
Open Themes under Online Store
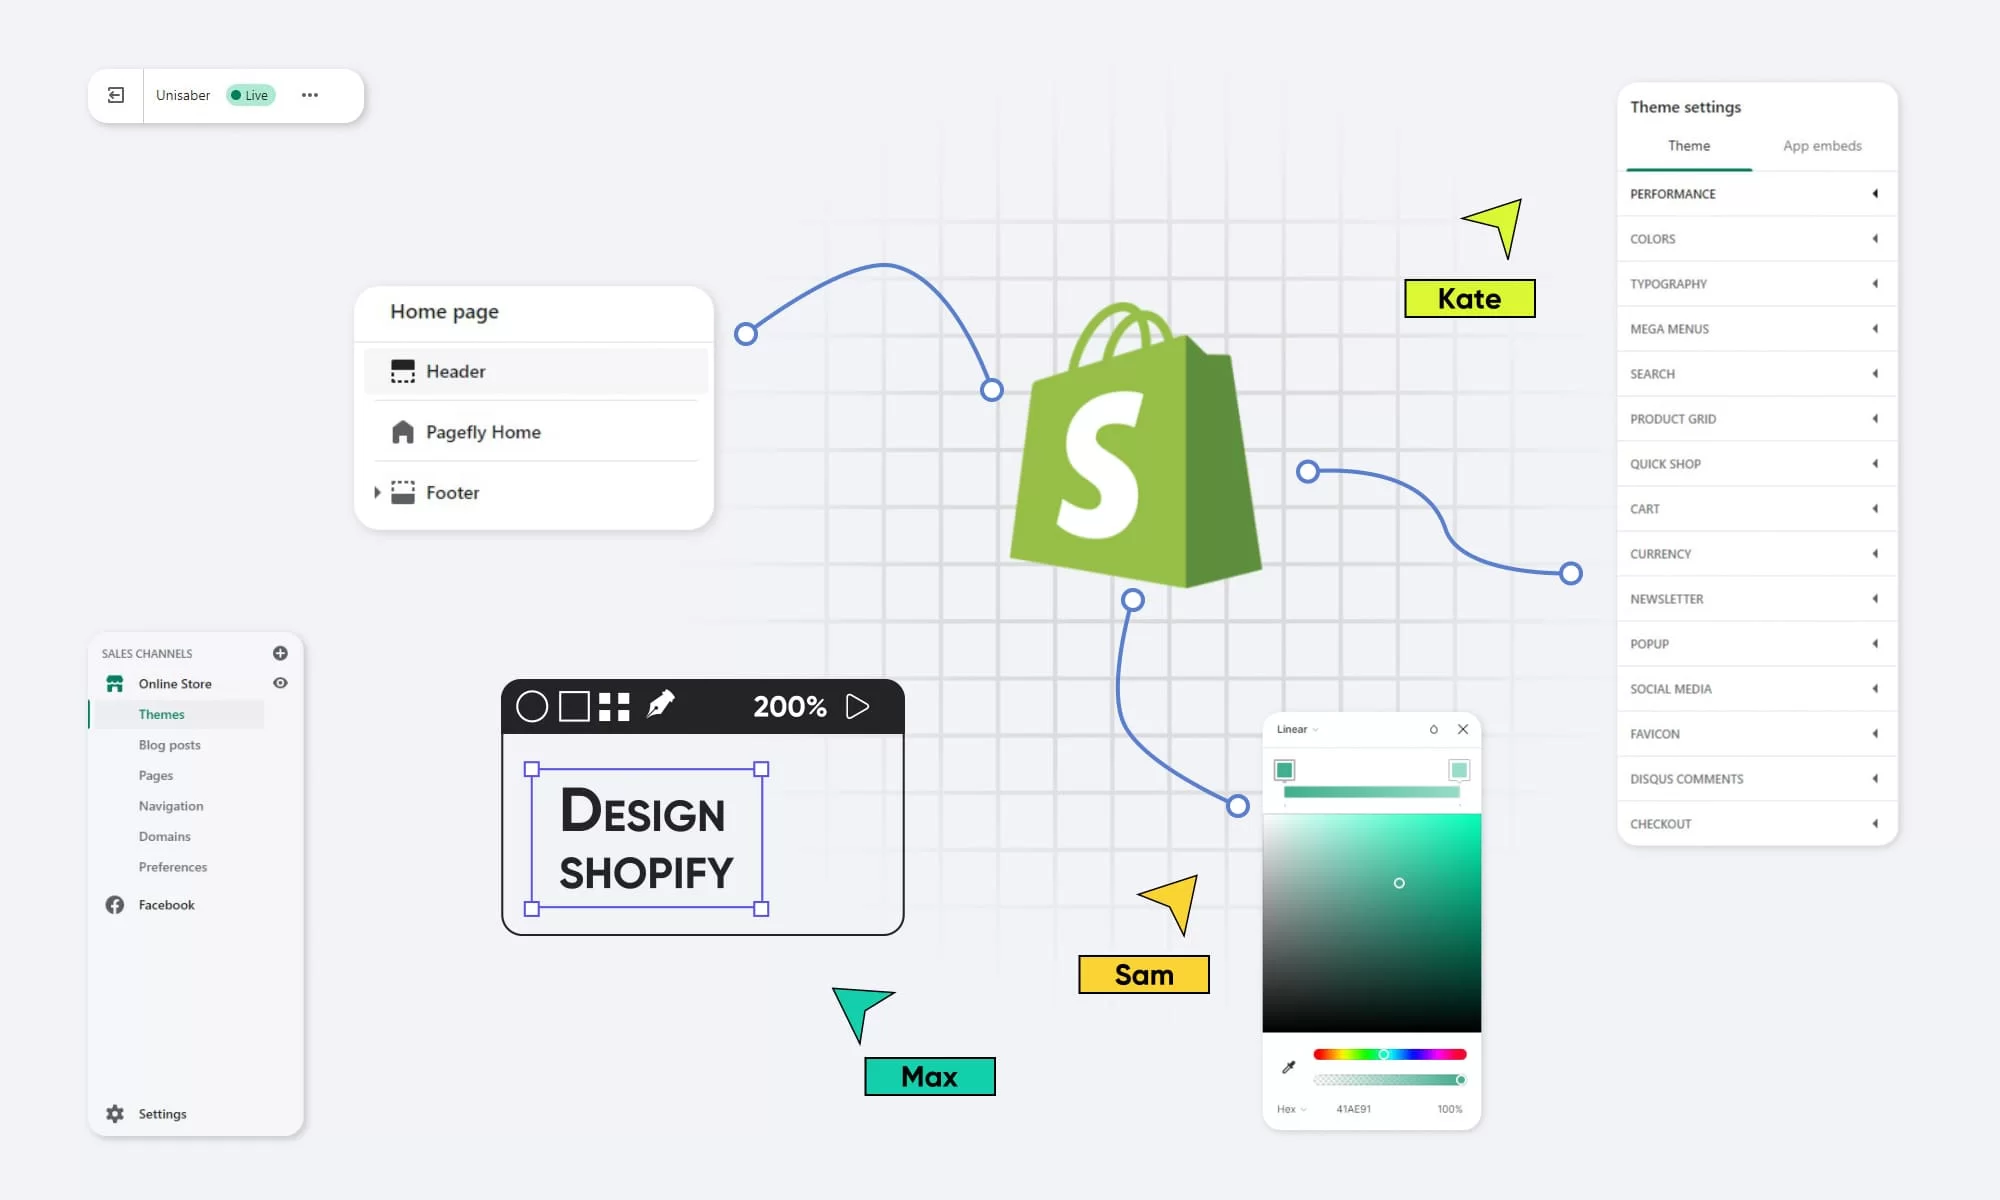pos(161,713)
